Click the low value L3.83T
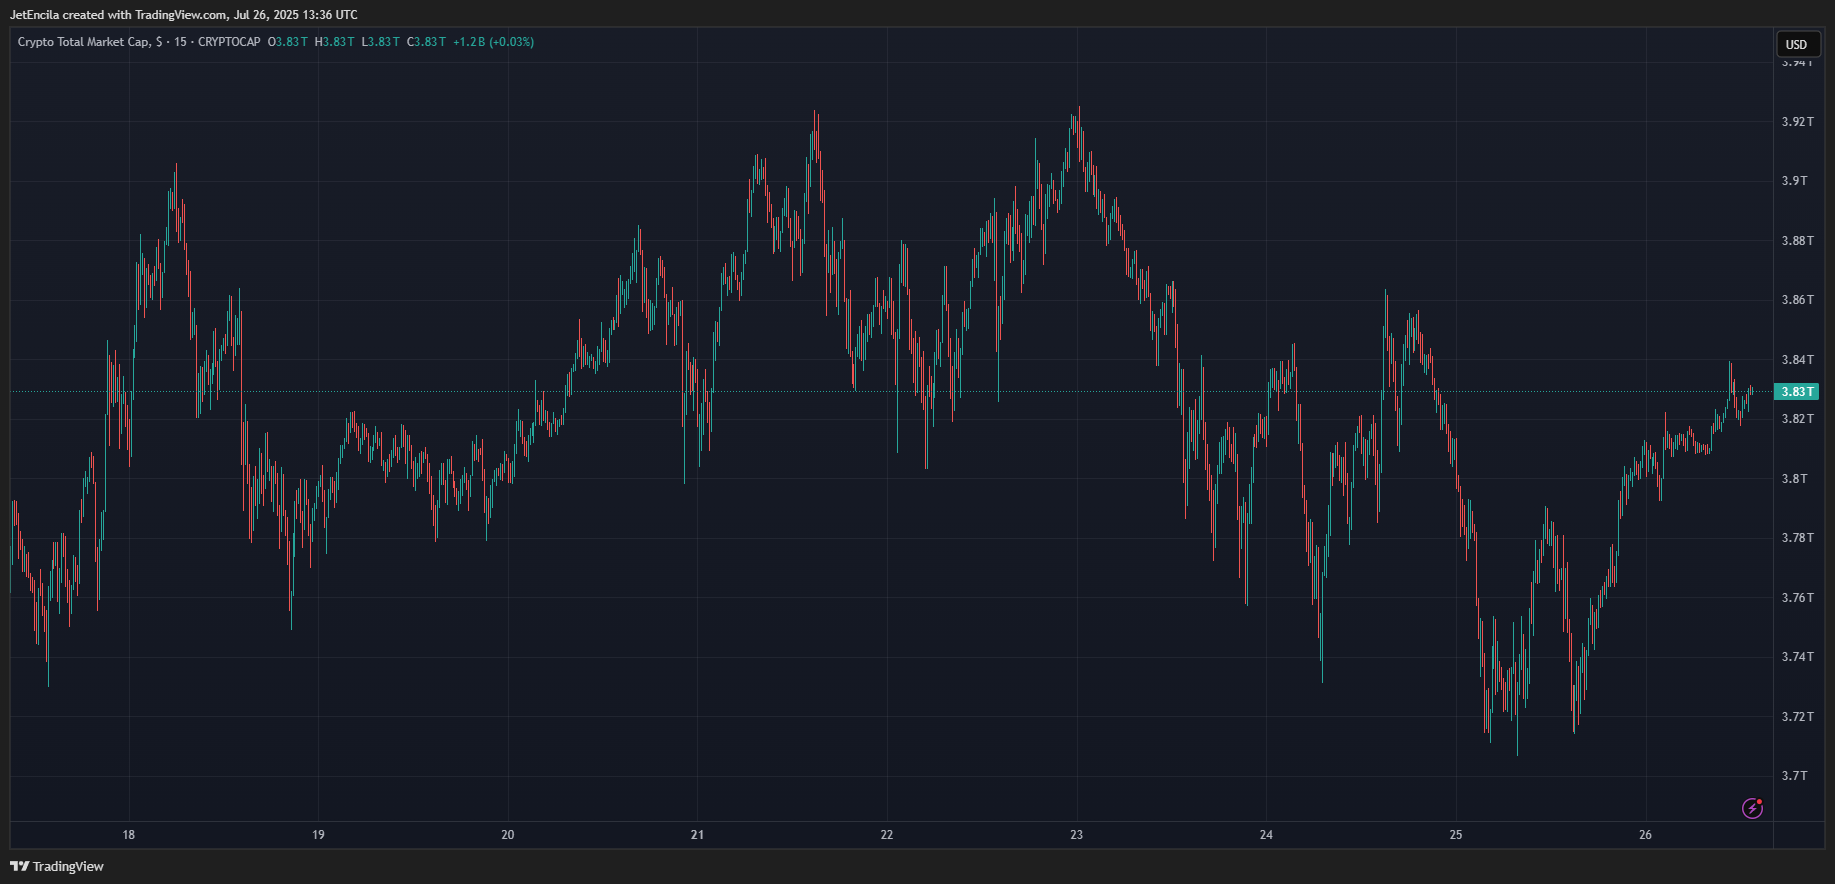The width and height of the screenshot is (1835, 884). (x=381, y=42)
